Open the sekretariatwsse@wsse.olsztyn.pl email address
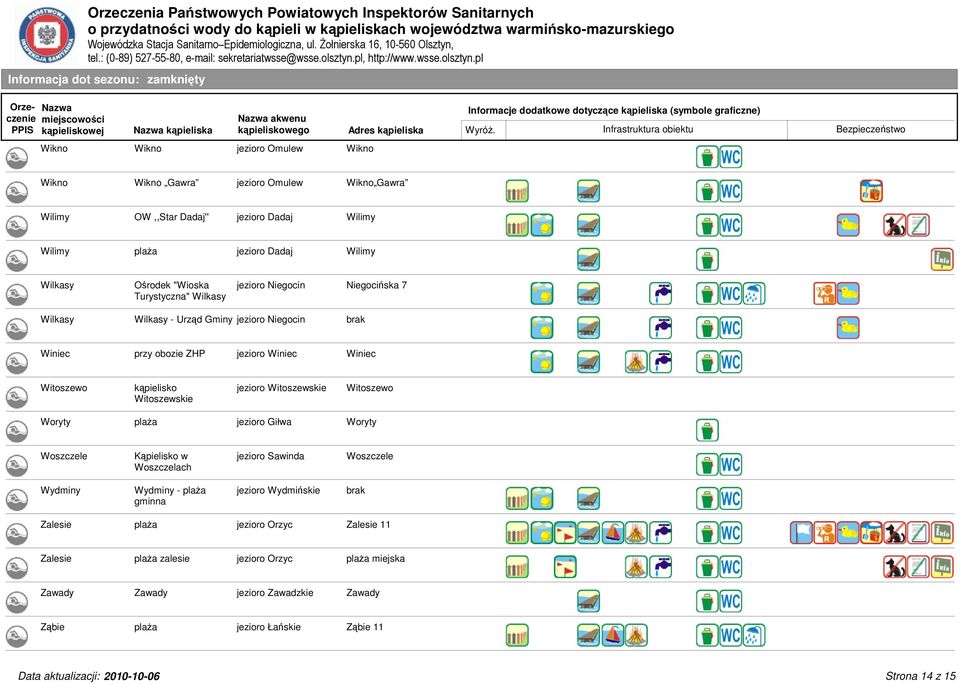Image resolution: width=960 pixels, height=684 pixels. pos(290,58)
